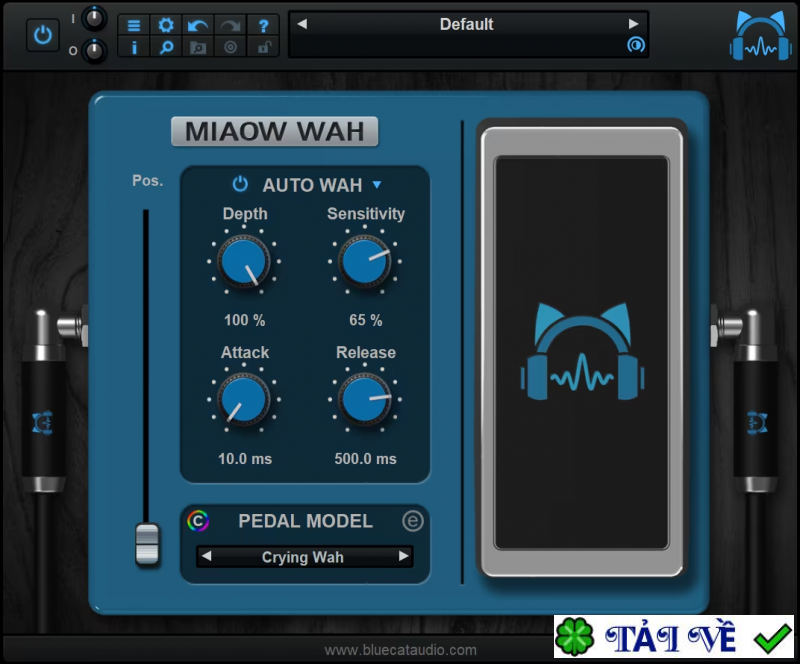This screenshot has height=664, width=800.
Task: Open the Default preset selector
Action: pos(467,24)
